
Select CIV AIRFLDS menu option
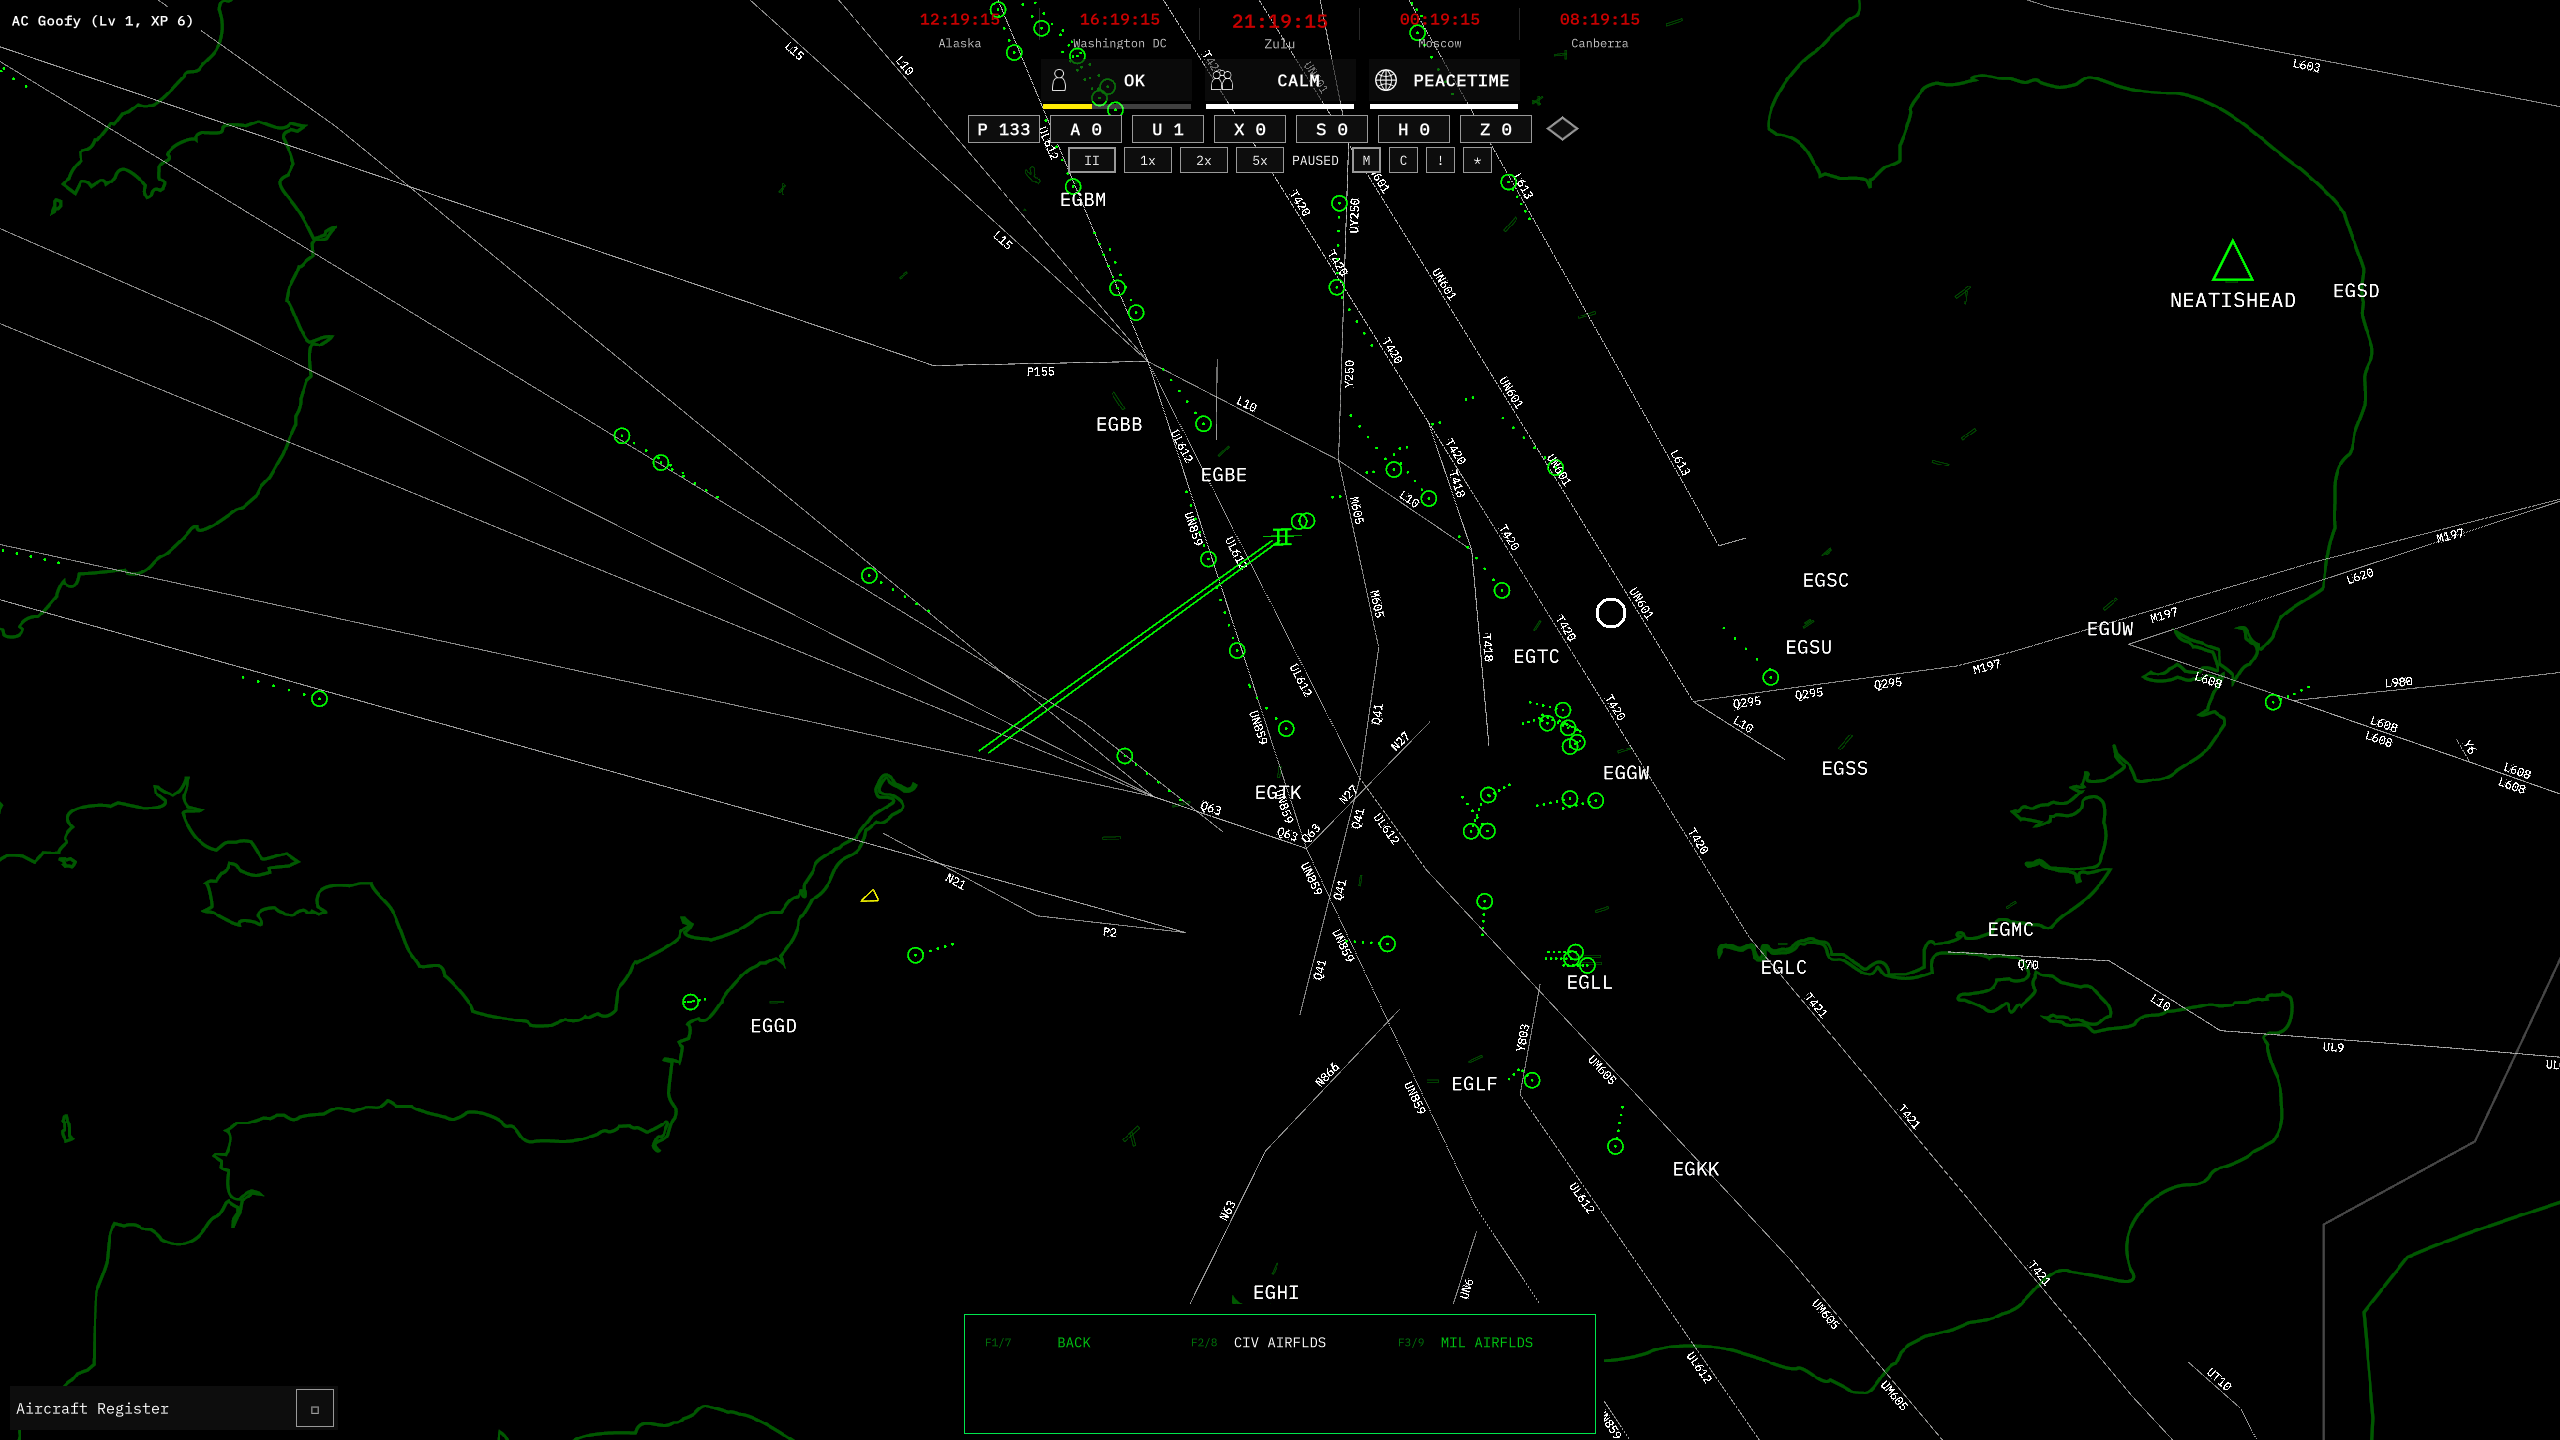click(1279, 1343)
